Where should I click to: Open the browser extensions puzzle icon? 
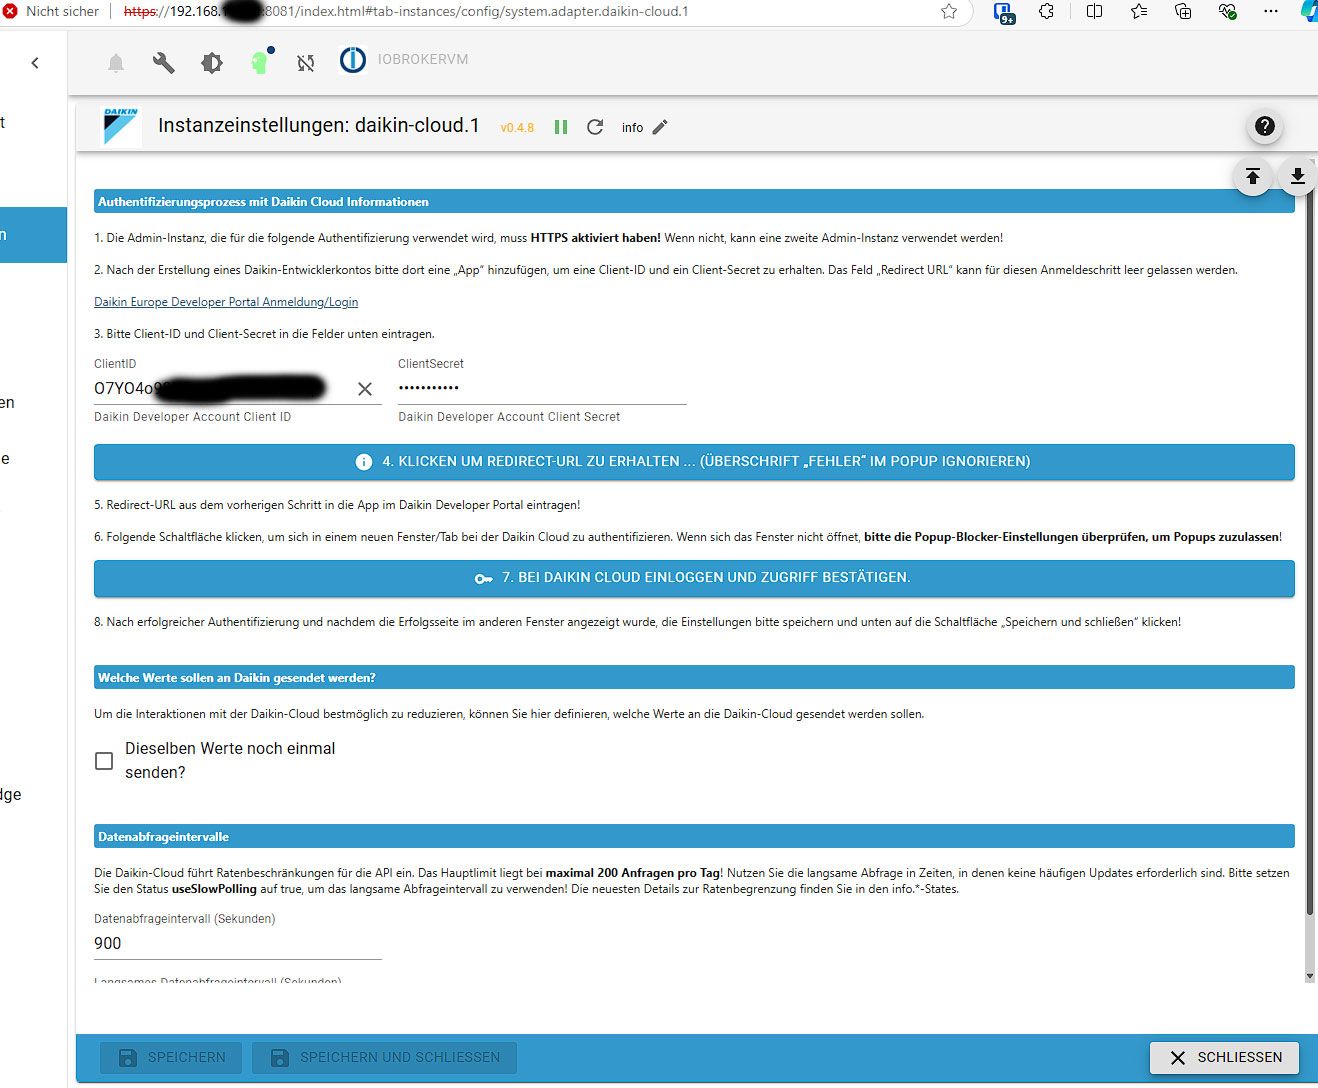1046,12
